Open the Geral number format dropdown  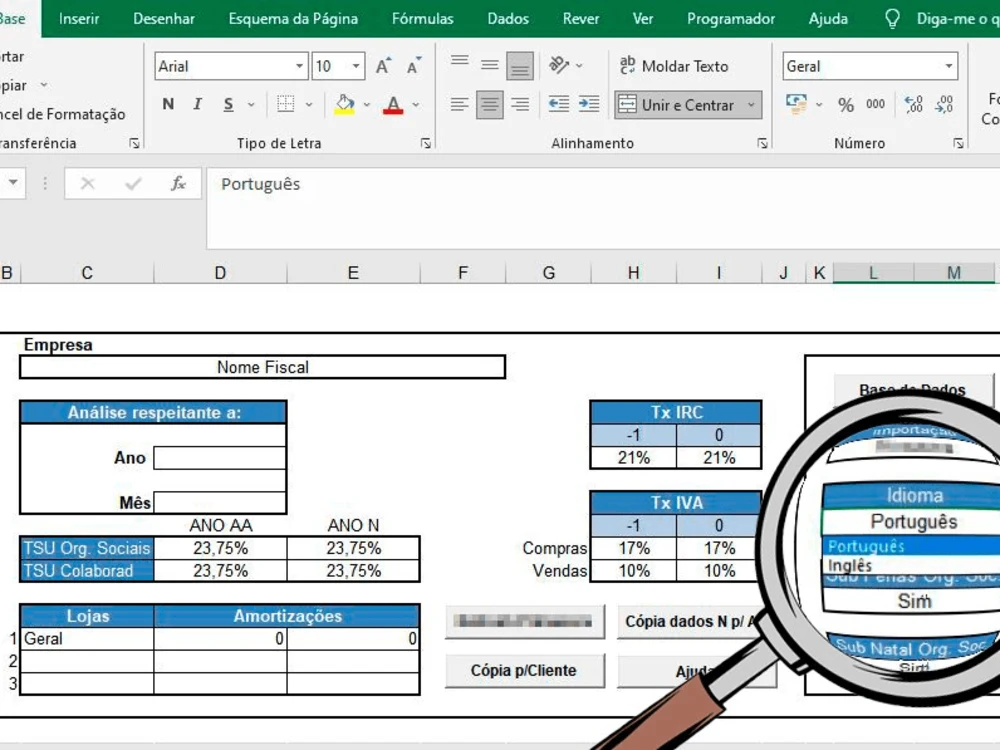(949, 66)
